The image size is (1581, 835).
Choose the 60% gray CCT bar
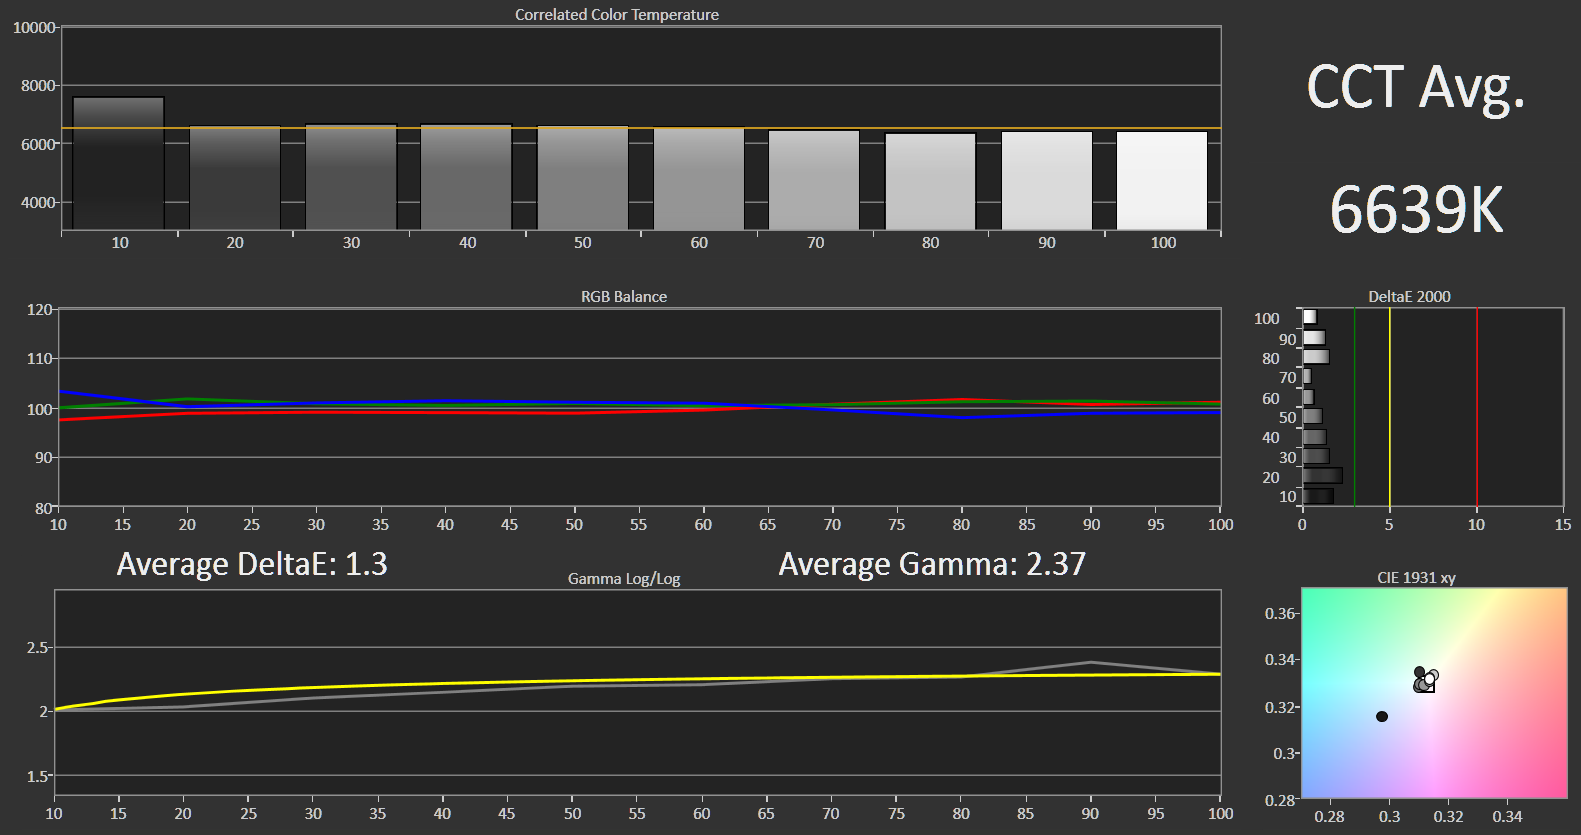click(699, 179)
